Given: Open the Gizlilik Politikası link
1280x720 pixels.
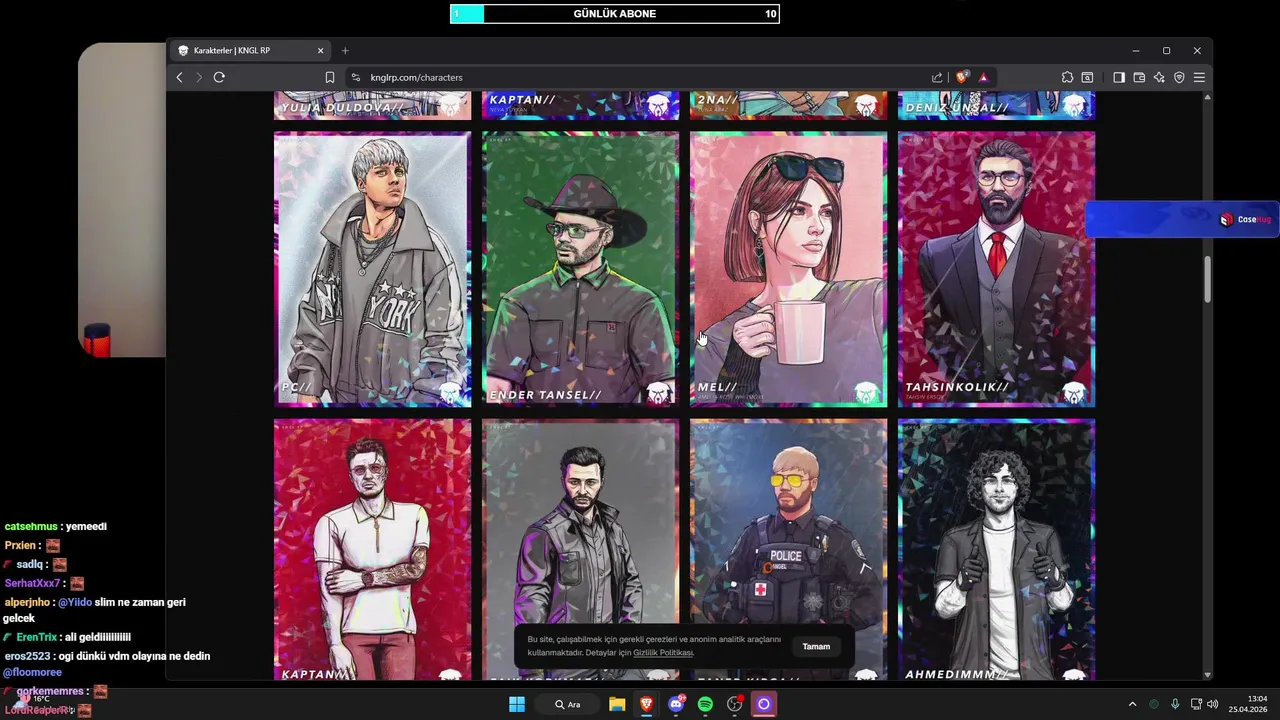Looking at the screenshot, I should [x=663, y=653].
